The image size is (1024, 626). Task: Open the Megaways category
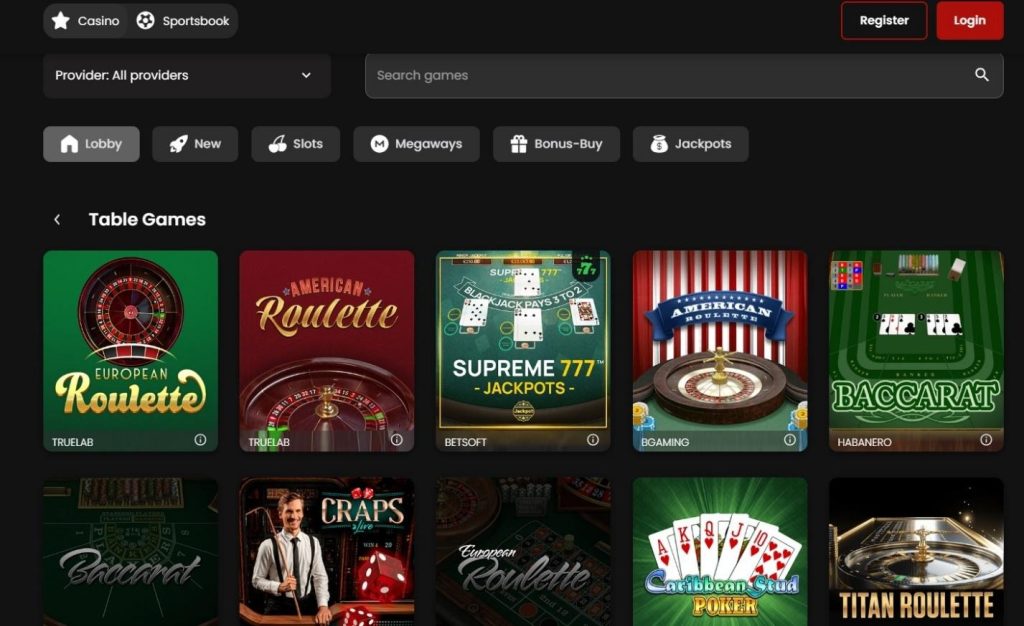click(416, 144)
